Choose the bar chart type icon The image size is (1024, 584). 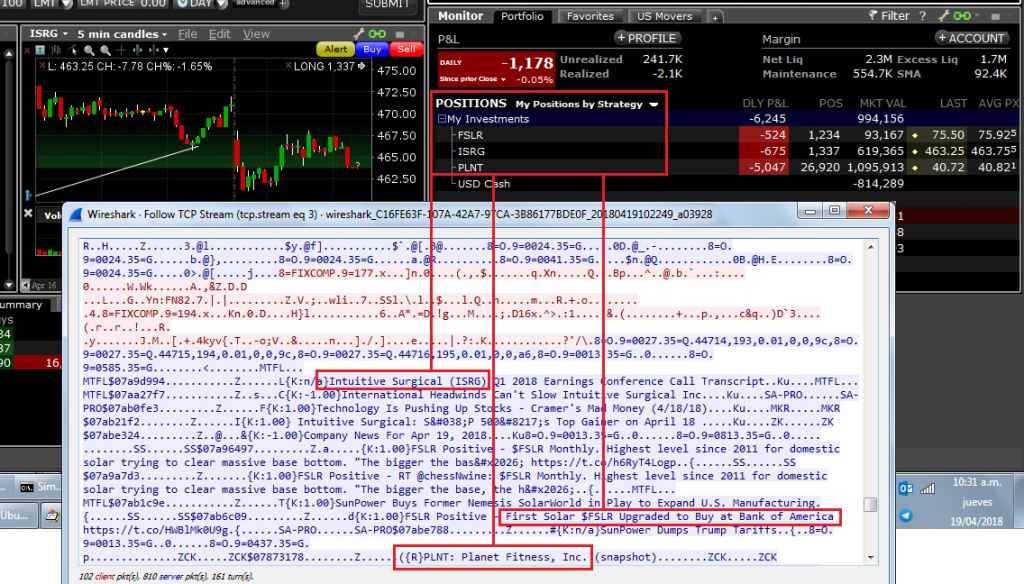pos(56,50)
